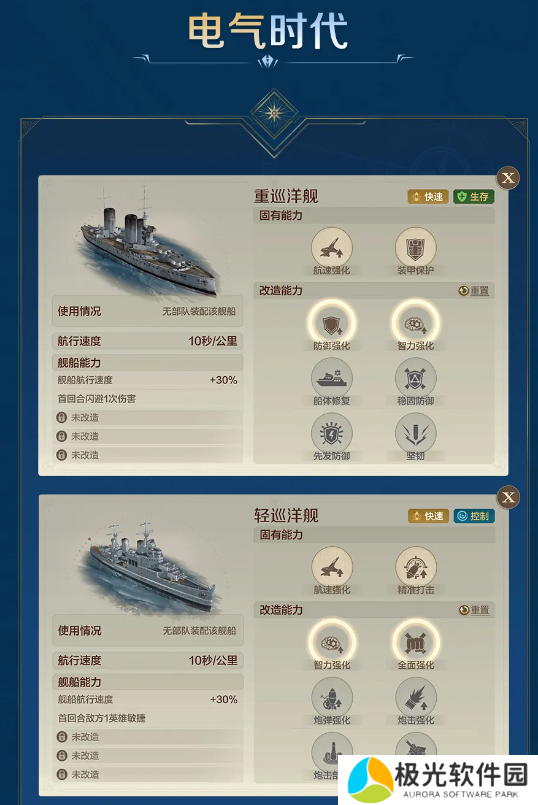Click 重置 link for 重巡洋舰 upgrades

473,291
